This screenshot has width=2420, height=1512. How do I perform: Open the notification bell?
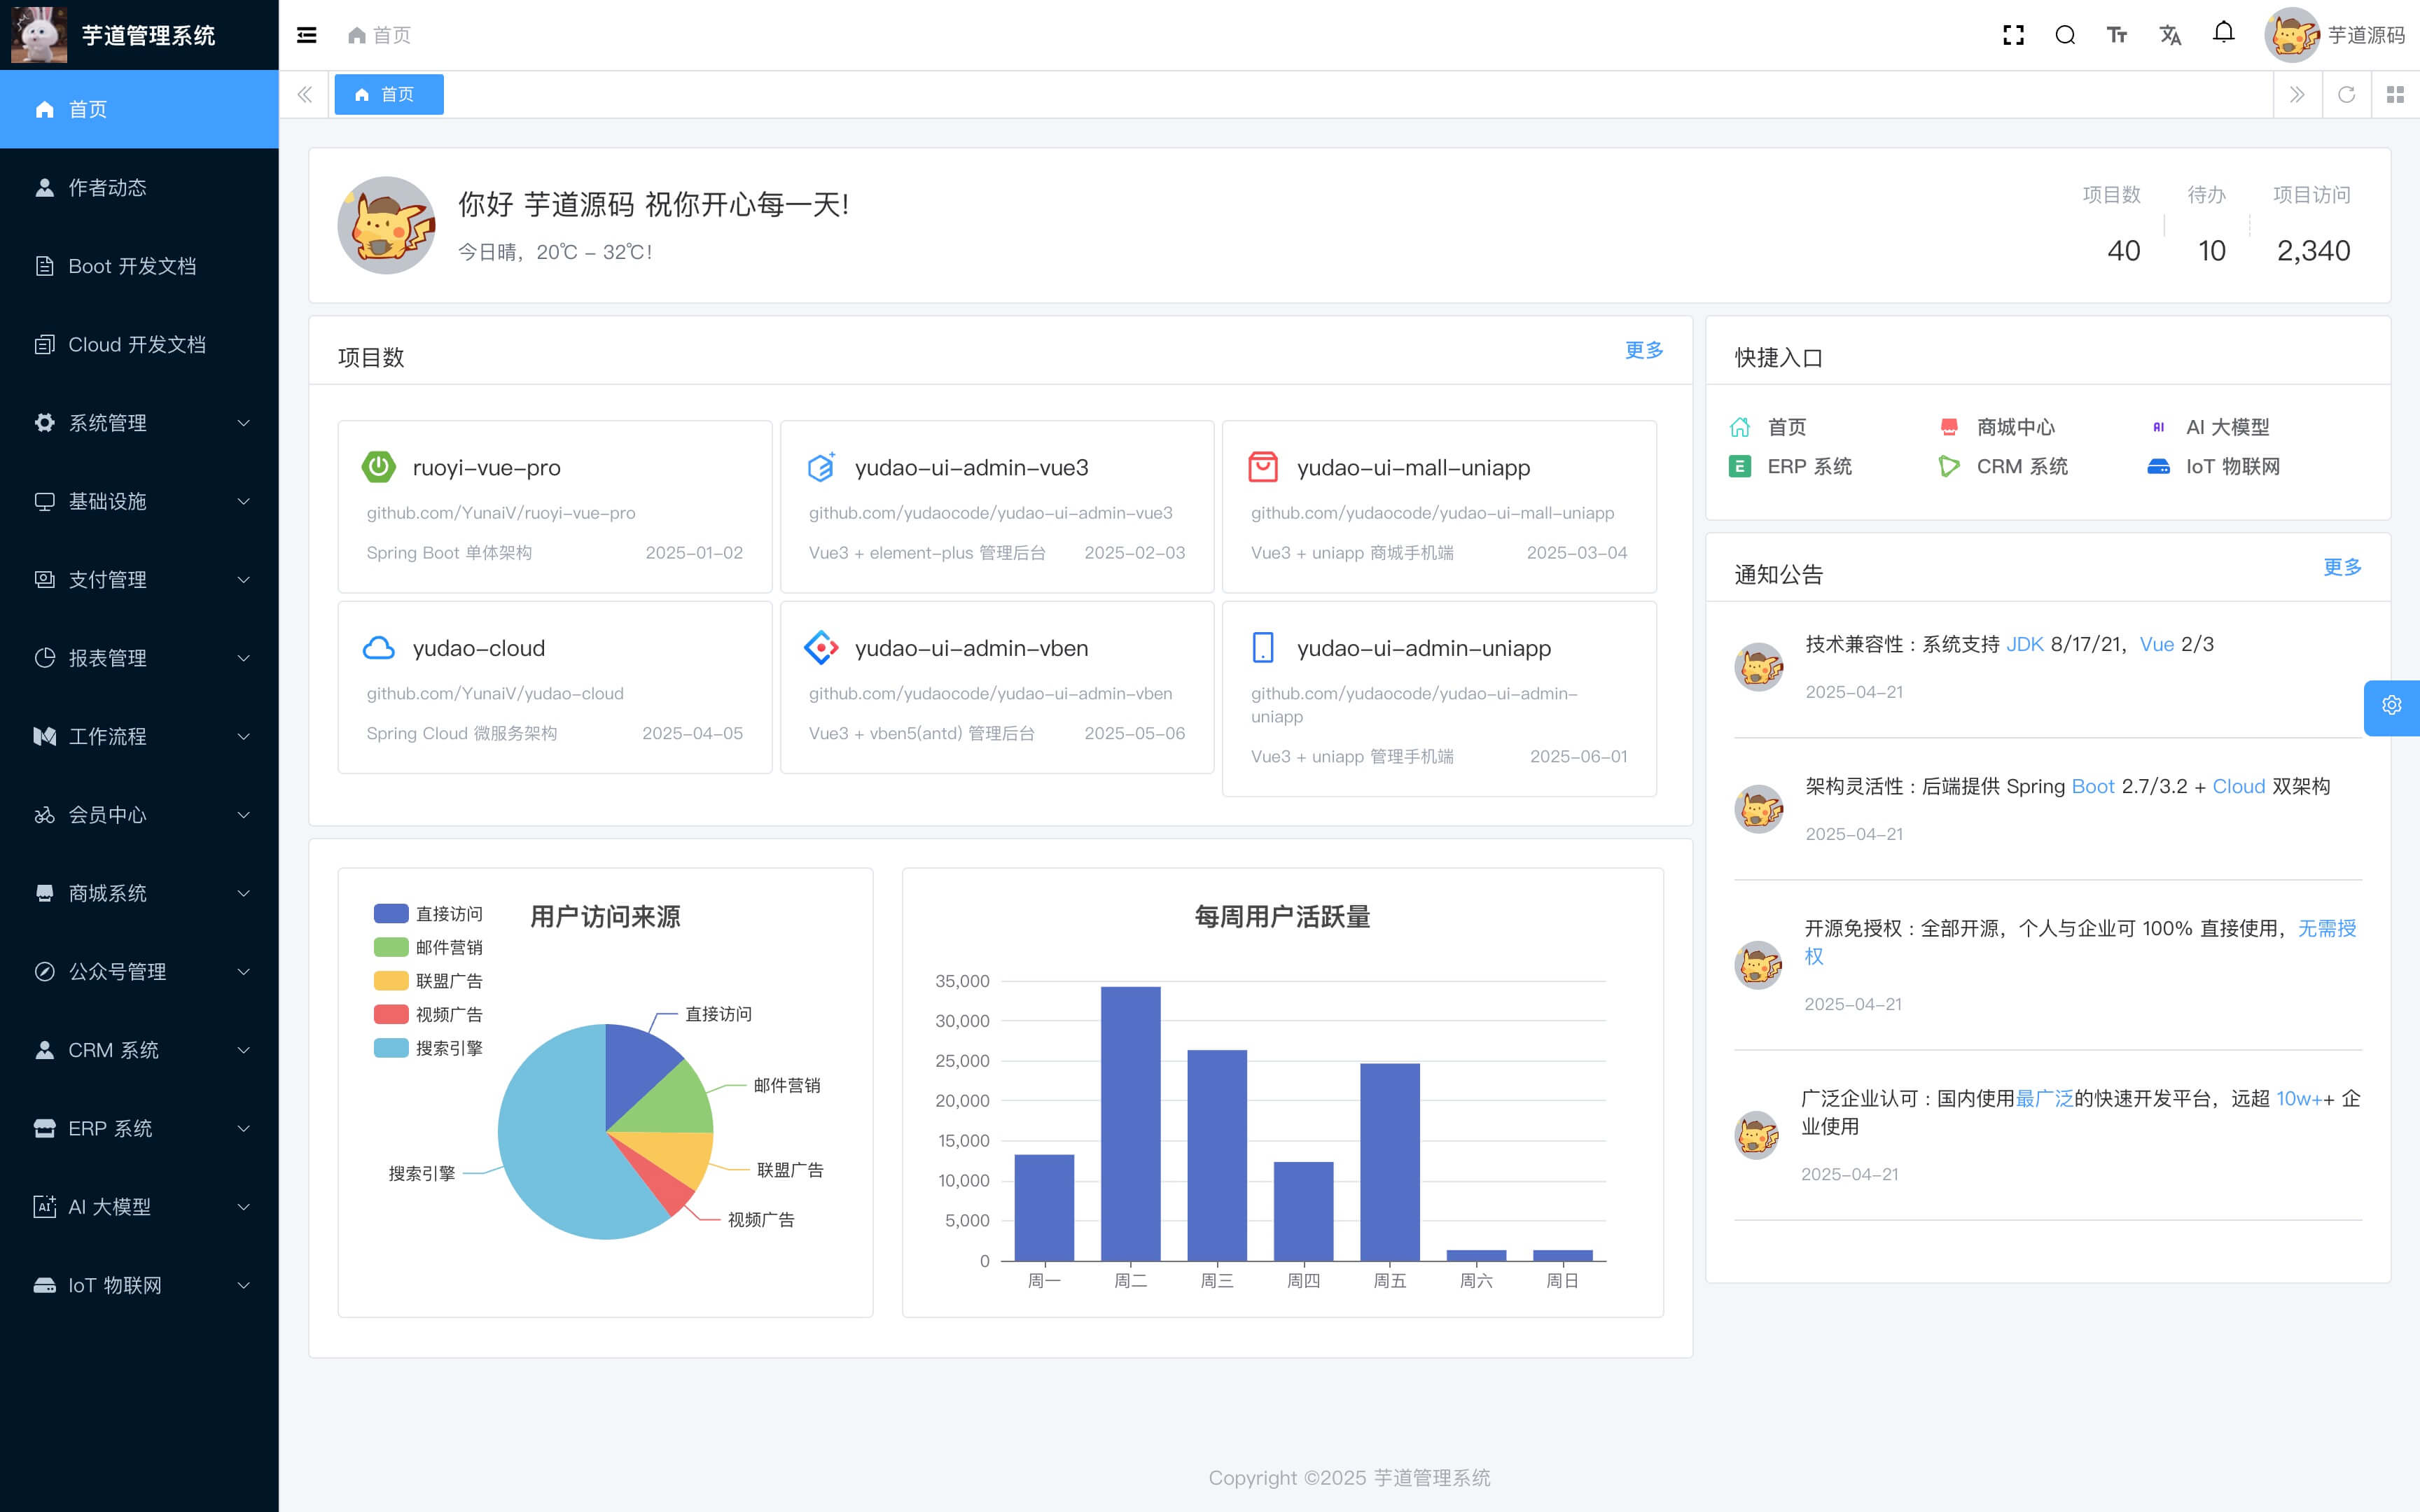point(2223,33)
